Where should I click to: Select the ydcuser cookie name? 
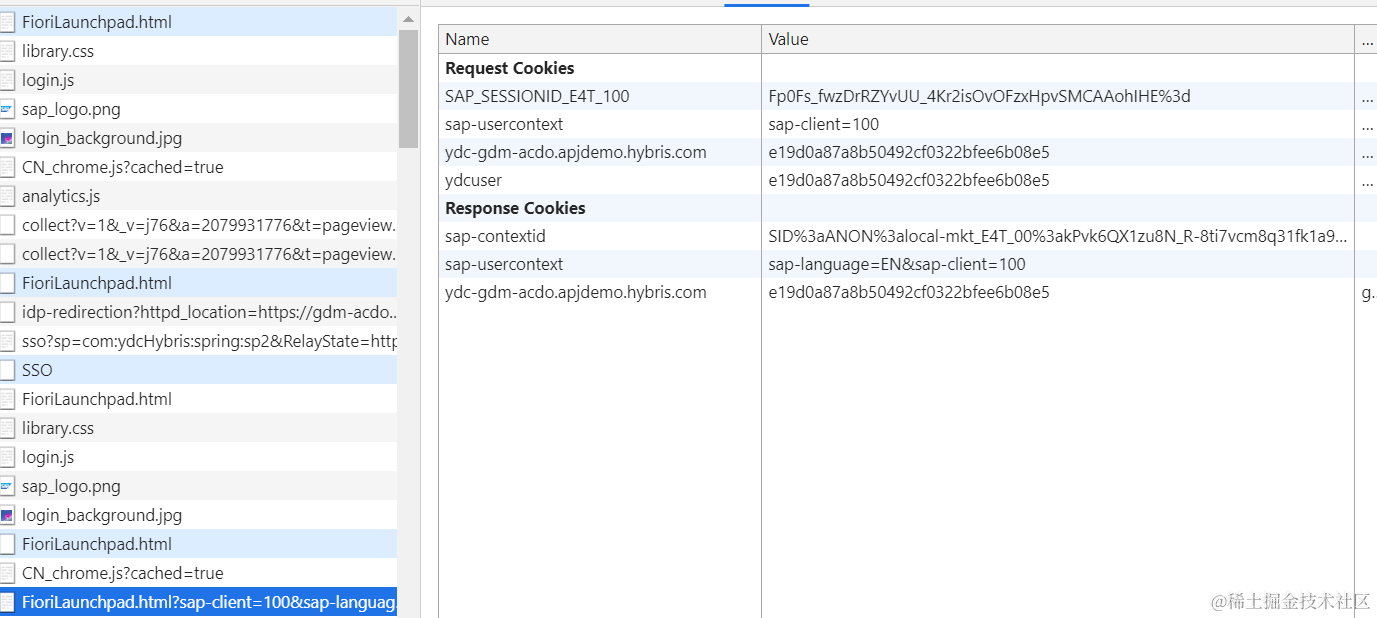pos(474,180)
